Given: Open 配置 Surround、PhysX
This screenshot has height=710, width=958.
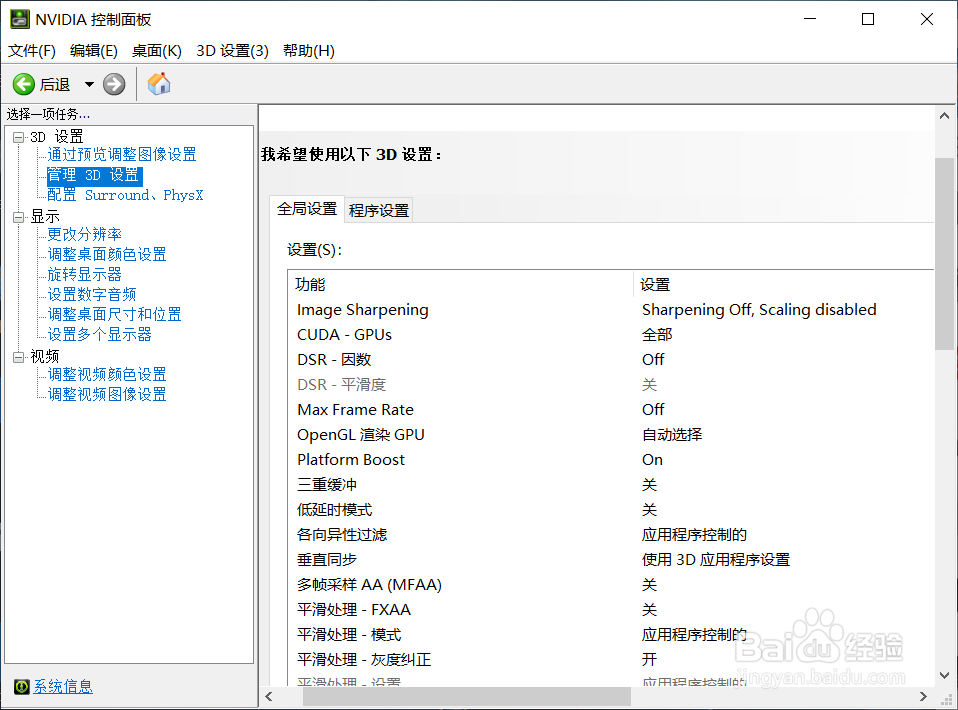Looking at the screenshot, I should 125,196.
